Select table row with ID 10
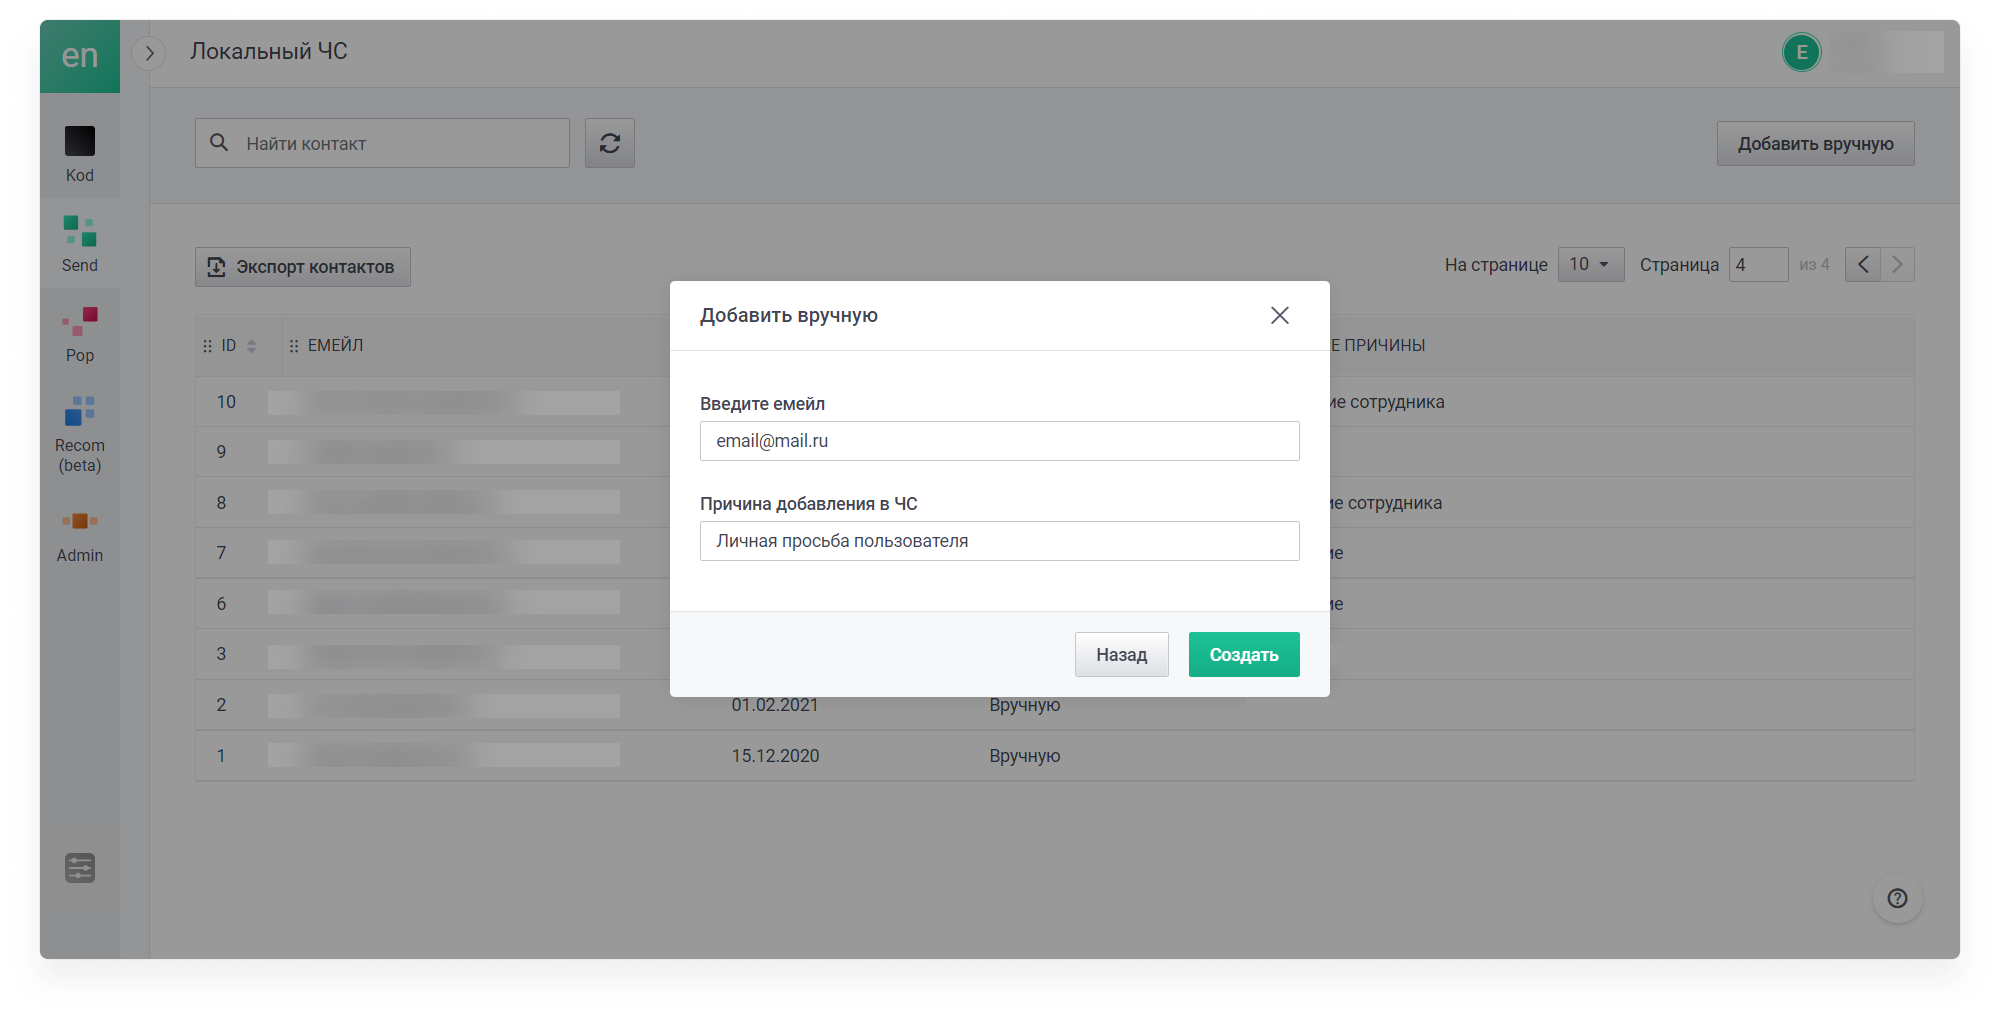Screen dimensions: 2000x1019 pyautogui.click(x=1055, y=402)
